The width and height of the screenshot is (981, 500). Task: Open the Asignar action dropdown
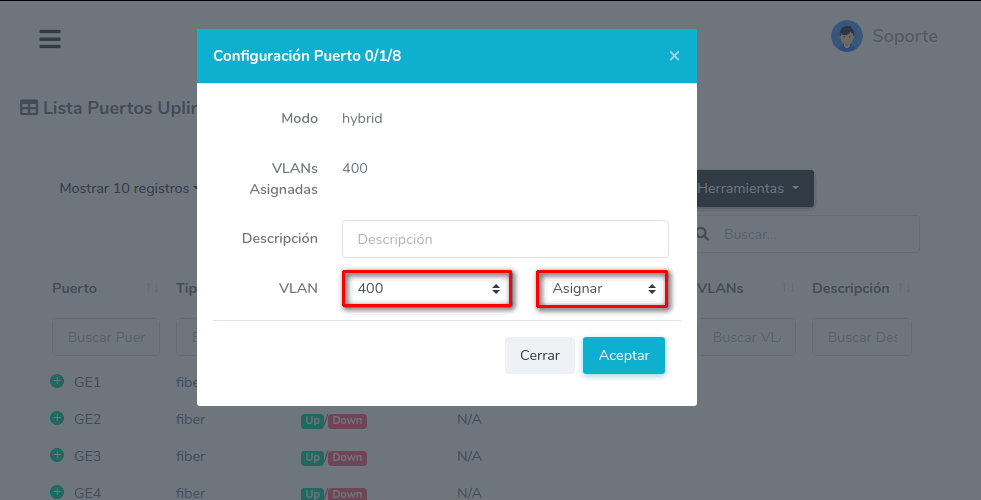602,288
